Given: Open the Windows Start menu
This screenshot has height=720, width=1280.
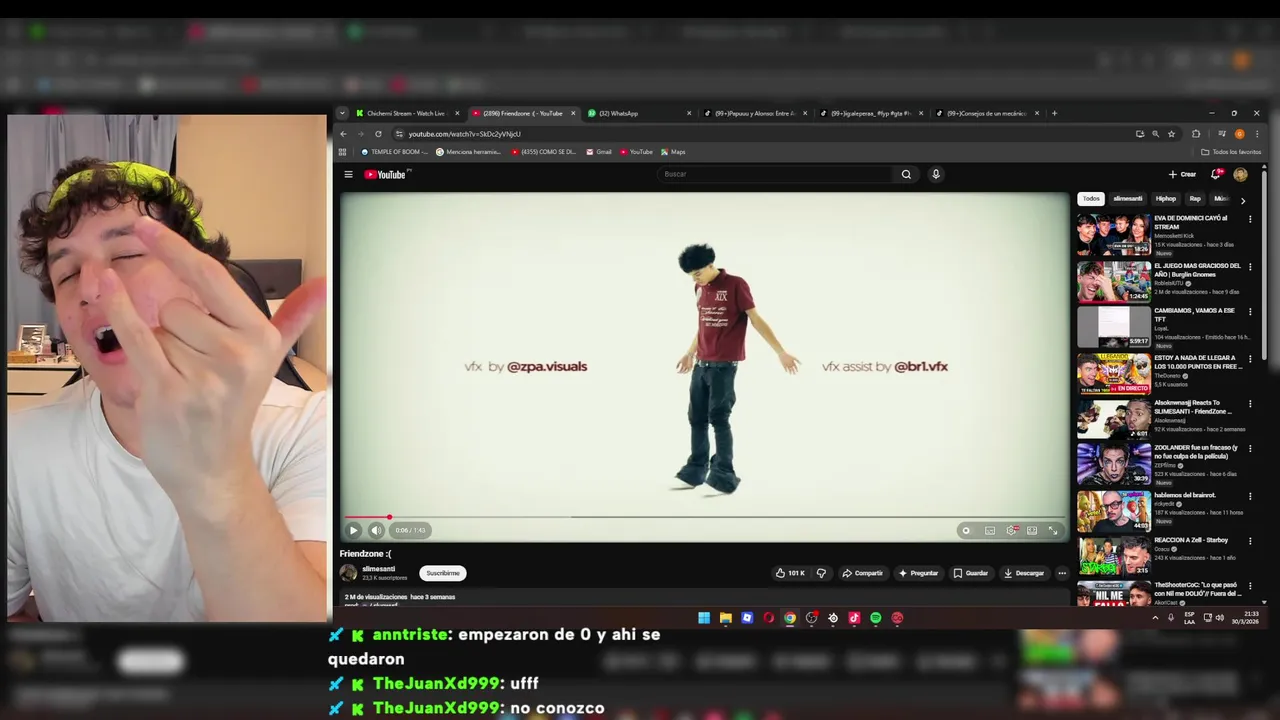Looking at the screenshot, I should coord(704,618).
